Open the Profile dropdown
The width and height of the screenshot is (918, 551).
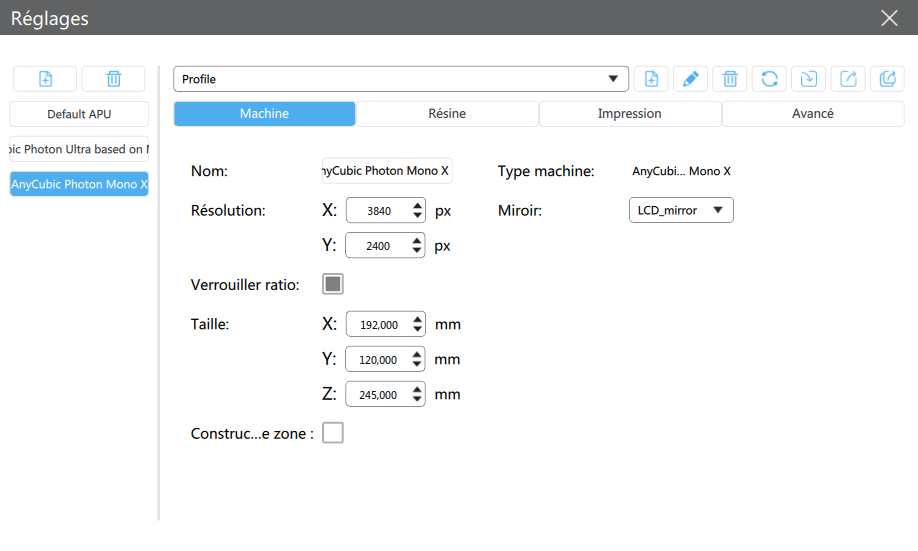tap(401, 79)
